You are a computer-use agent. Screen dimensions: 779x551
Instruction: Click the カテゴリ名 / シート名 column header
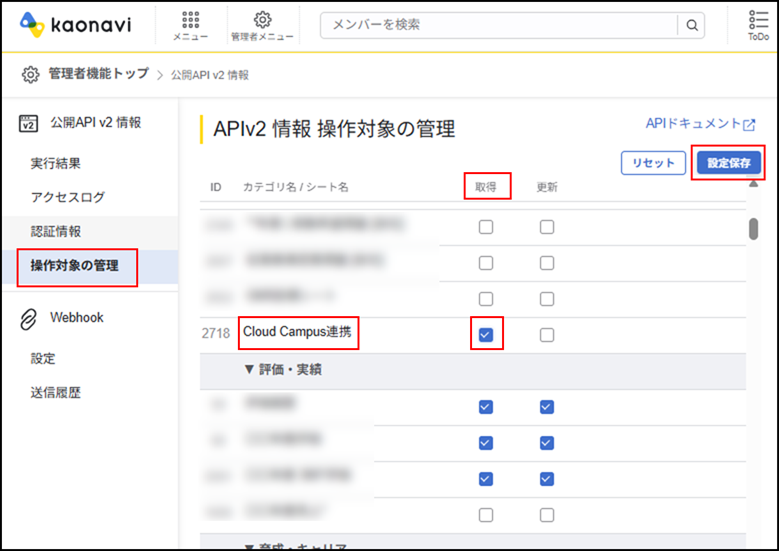[x=296, y=187]
